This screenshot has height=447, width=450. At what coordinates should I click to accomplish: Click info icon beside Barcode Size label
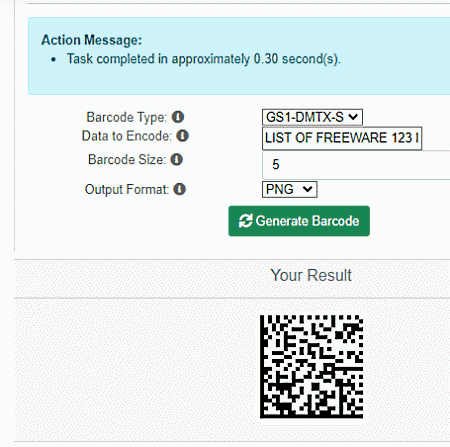click(x=177, y=159)
